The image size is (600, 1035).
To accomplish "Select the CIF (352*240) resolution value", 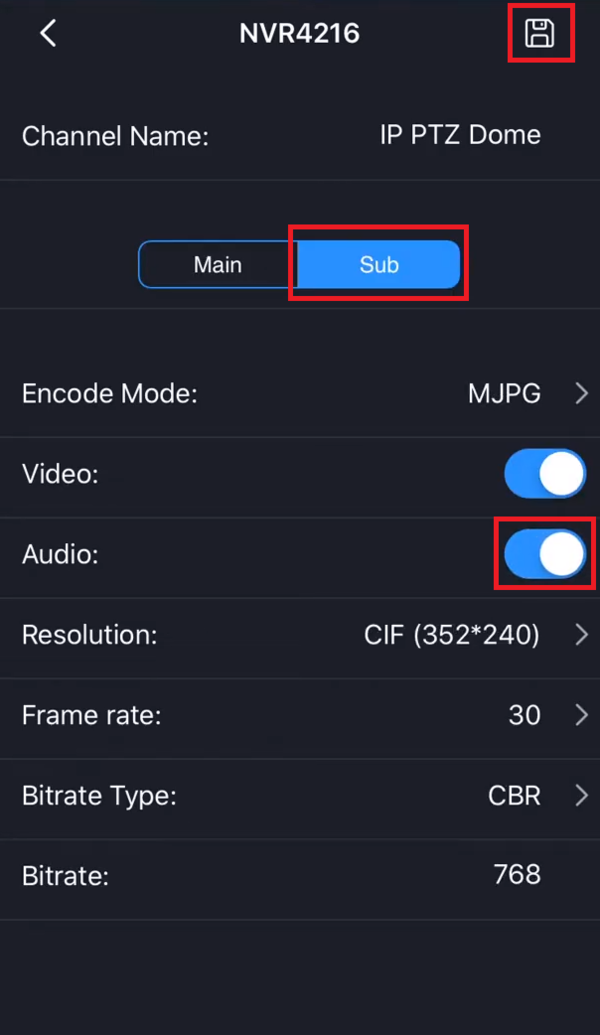I will (452, 635).
